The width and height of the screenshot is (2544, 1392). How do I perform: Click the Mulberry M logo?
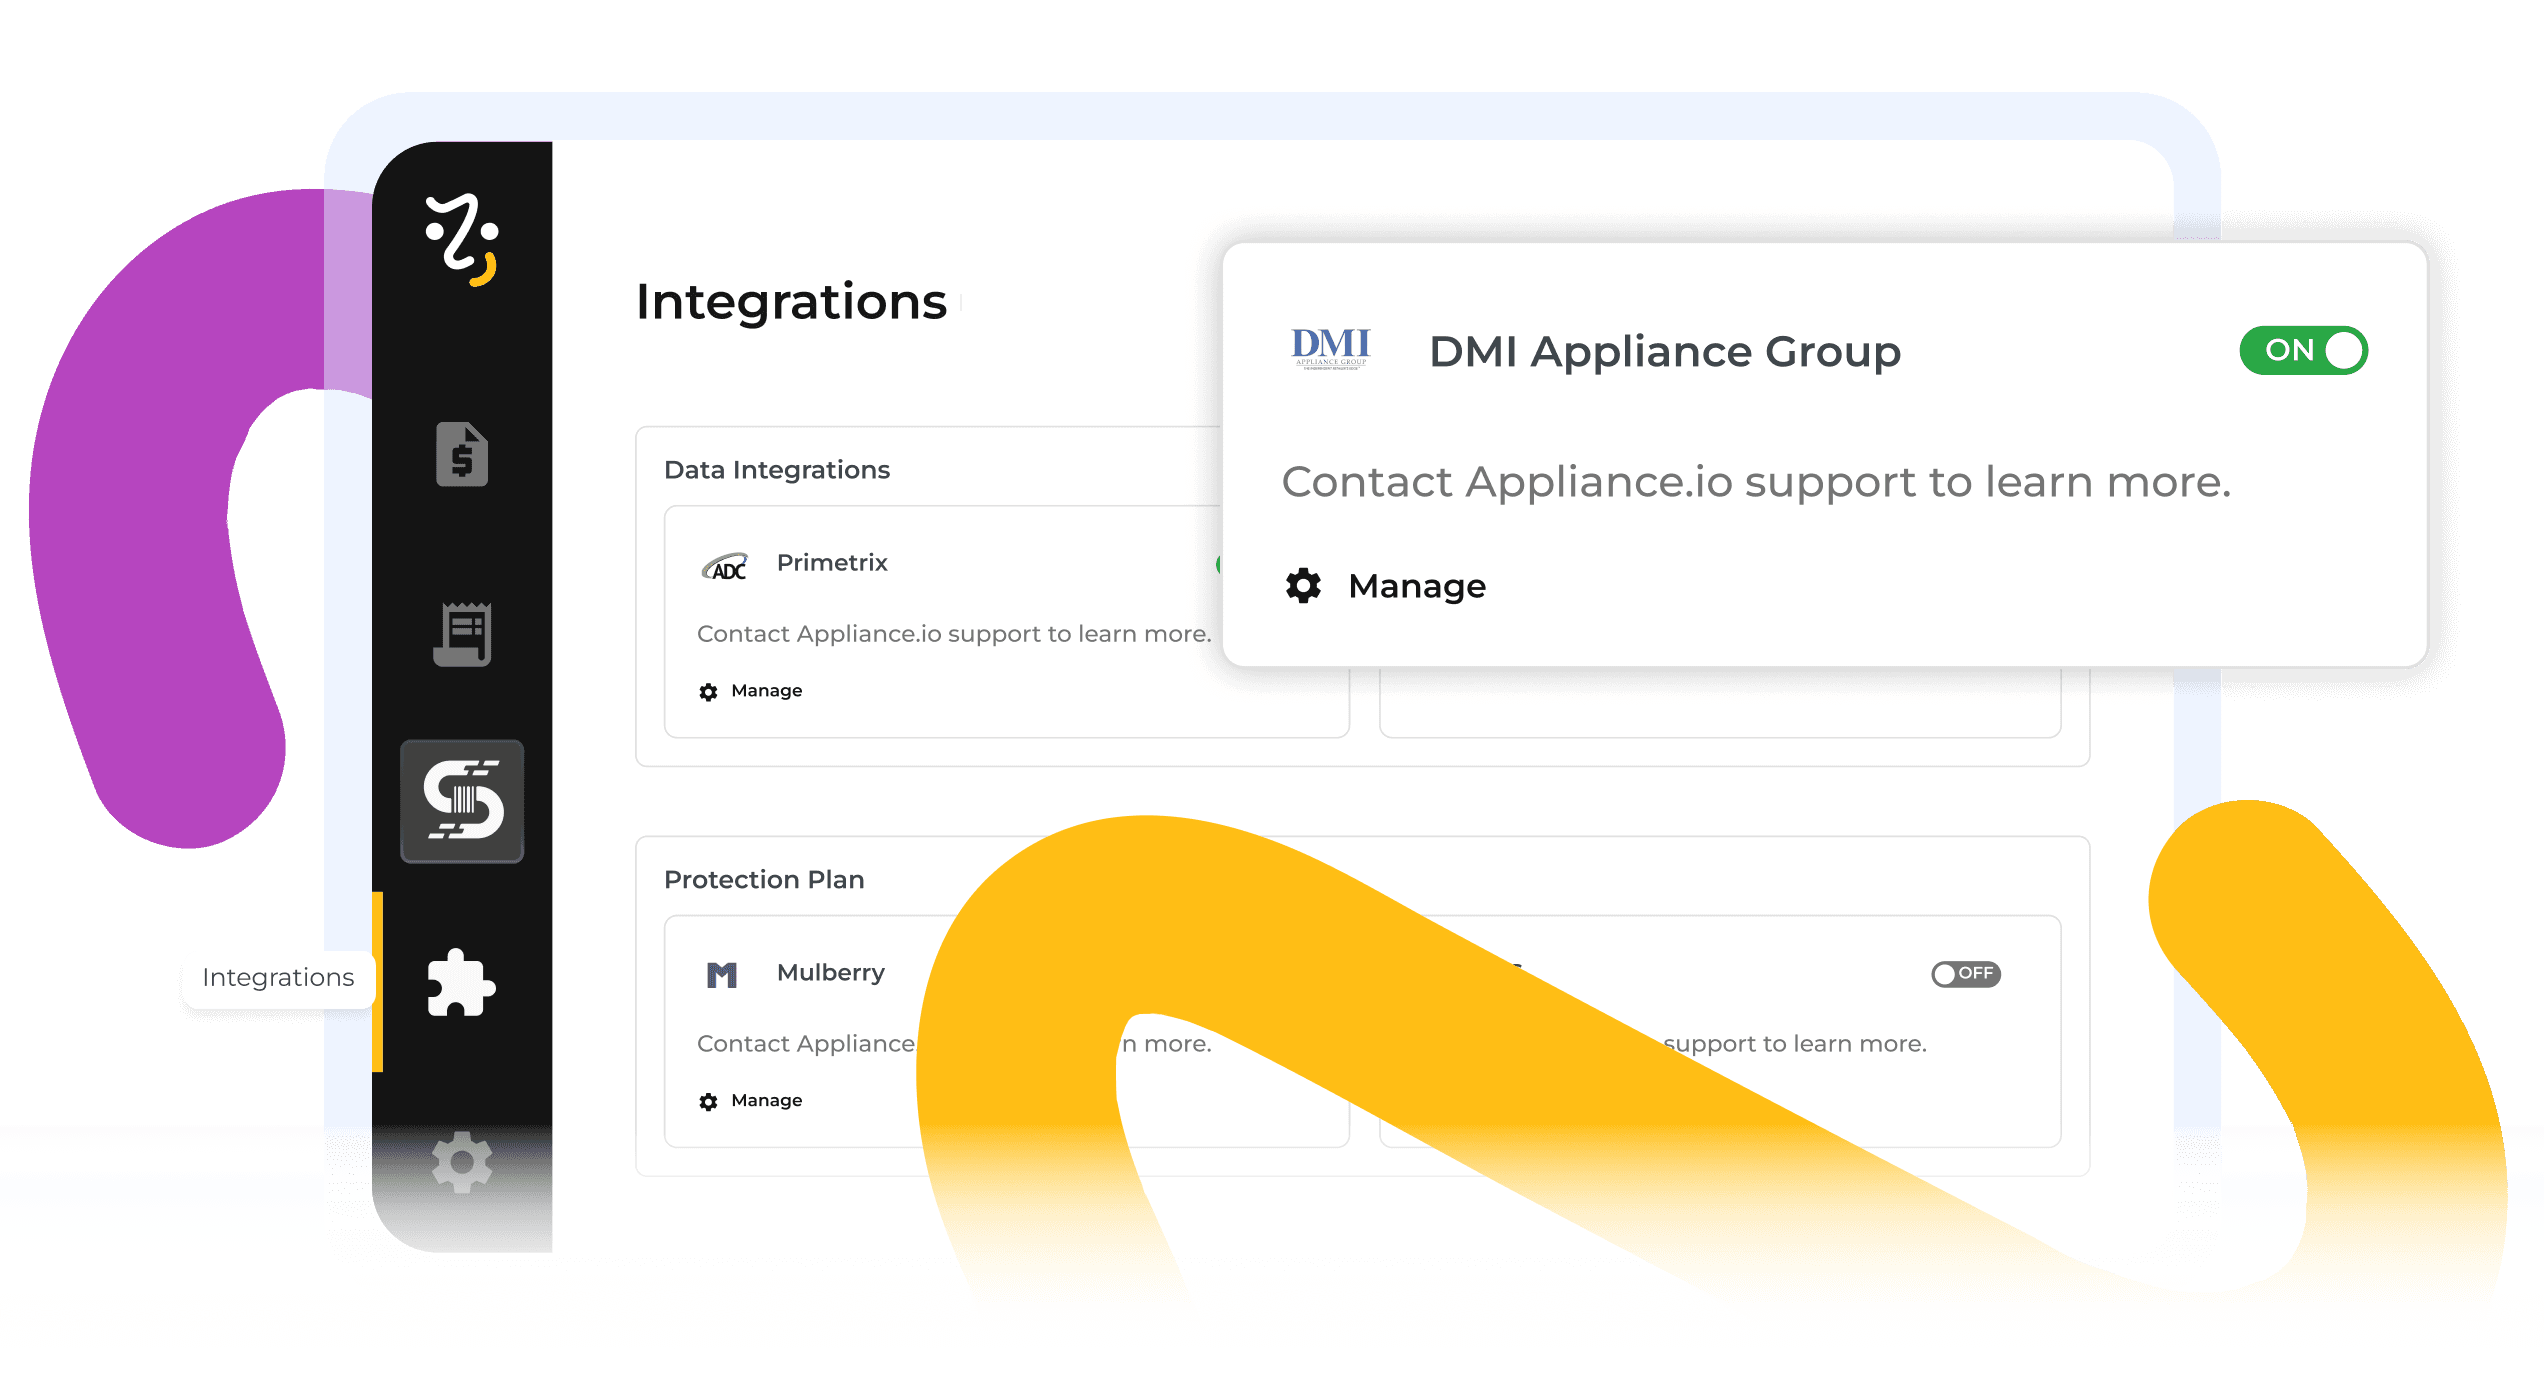coord(722,974)
